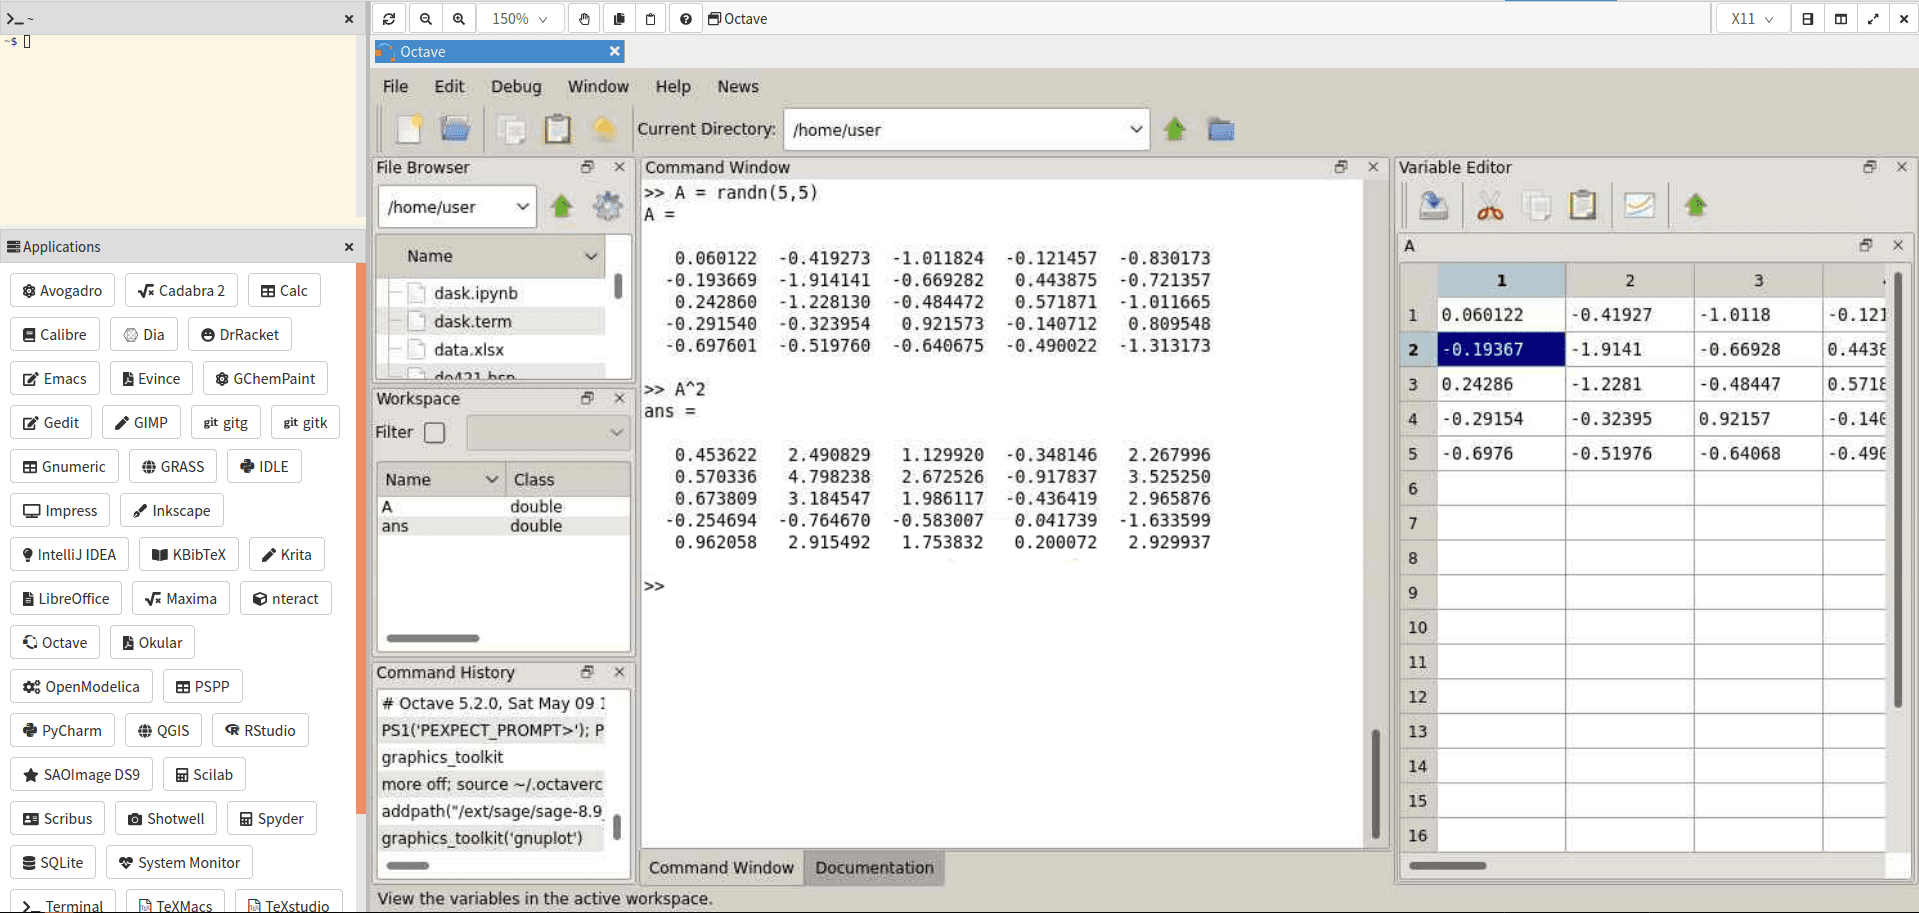Click Browse directories icon beside Current Directory
Viewport: 1919px width, 913px height.
pos(1220,129)
